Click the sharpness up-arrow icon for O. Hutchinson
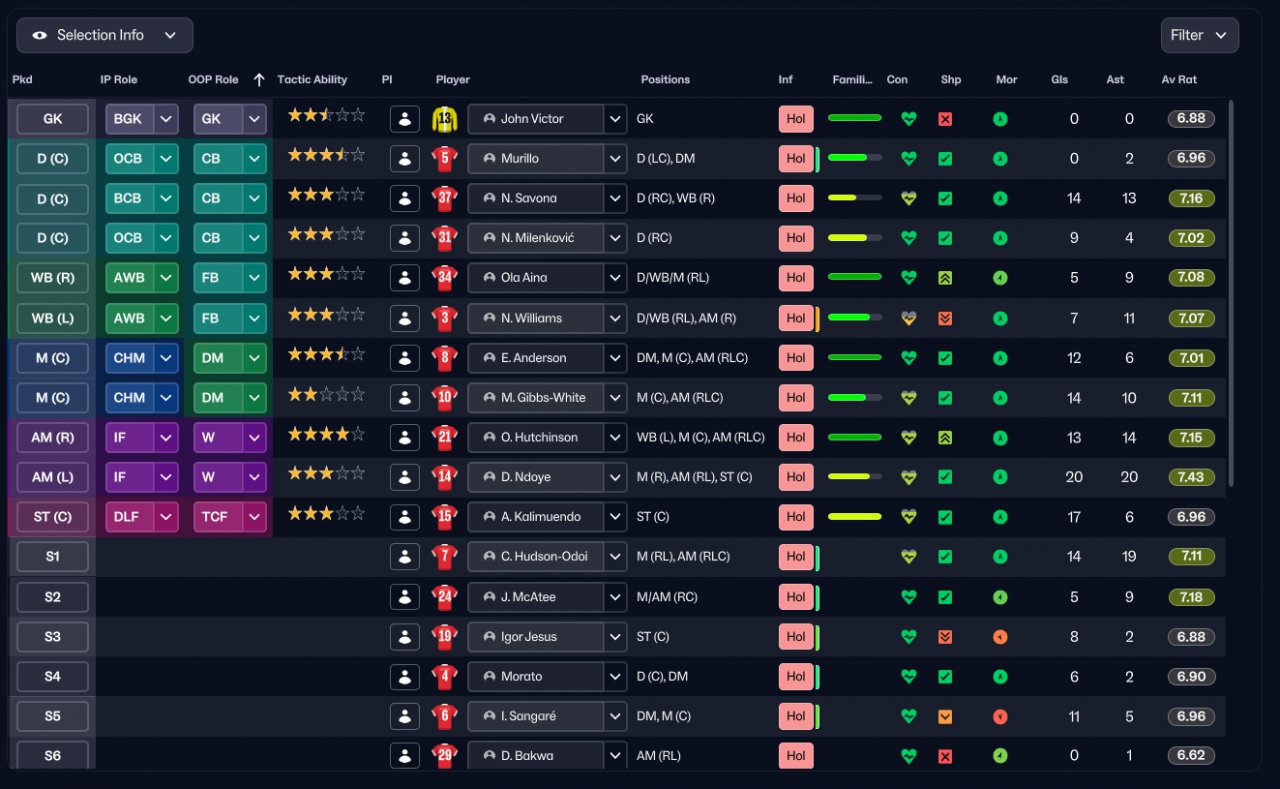This screenshot has height=789, width=1280. tap(945, 437)
